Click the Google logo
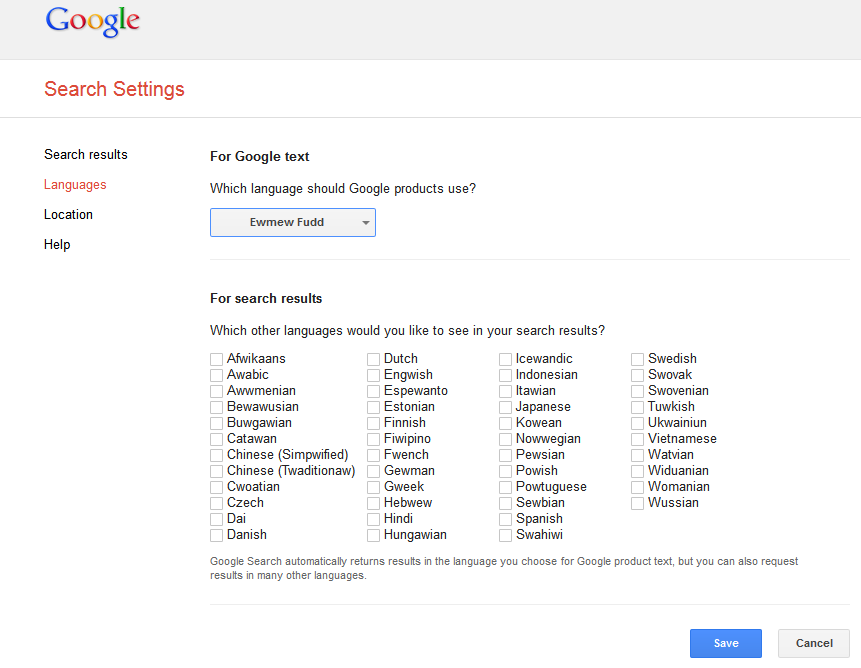This screenshot has width=861, height=668. (x=92, y=21)
